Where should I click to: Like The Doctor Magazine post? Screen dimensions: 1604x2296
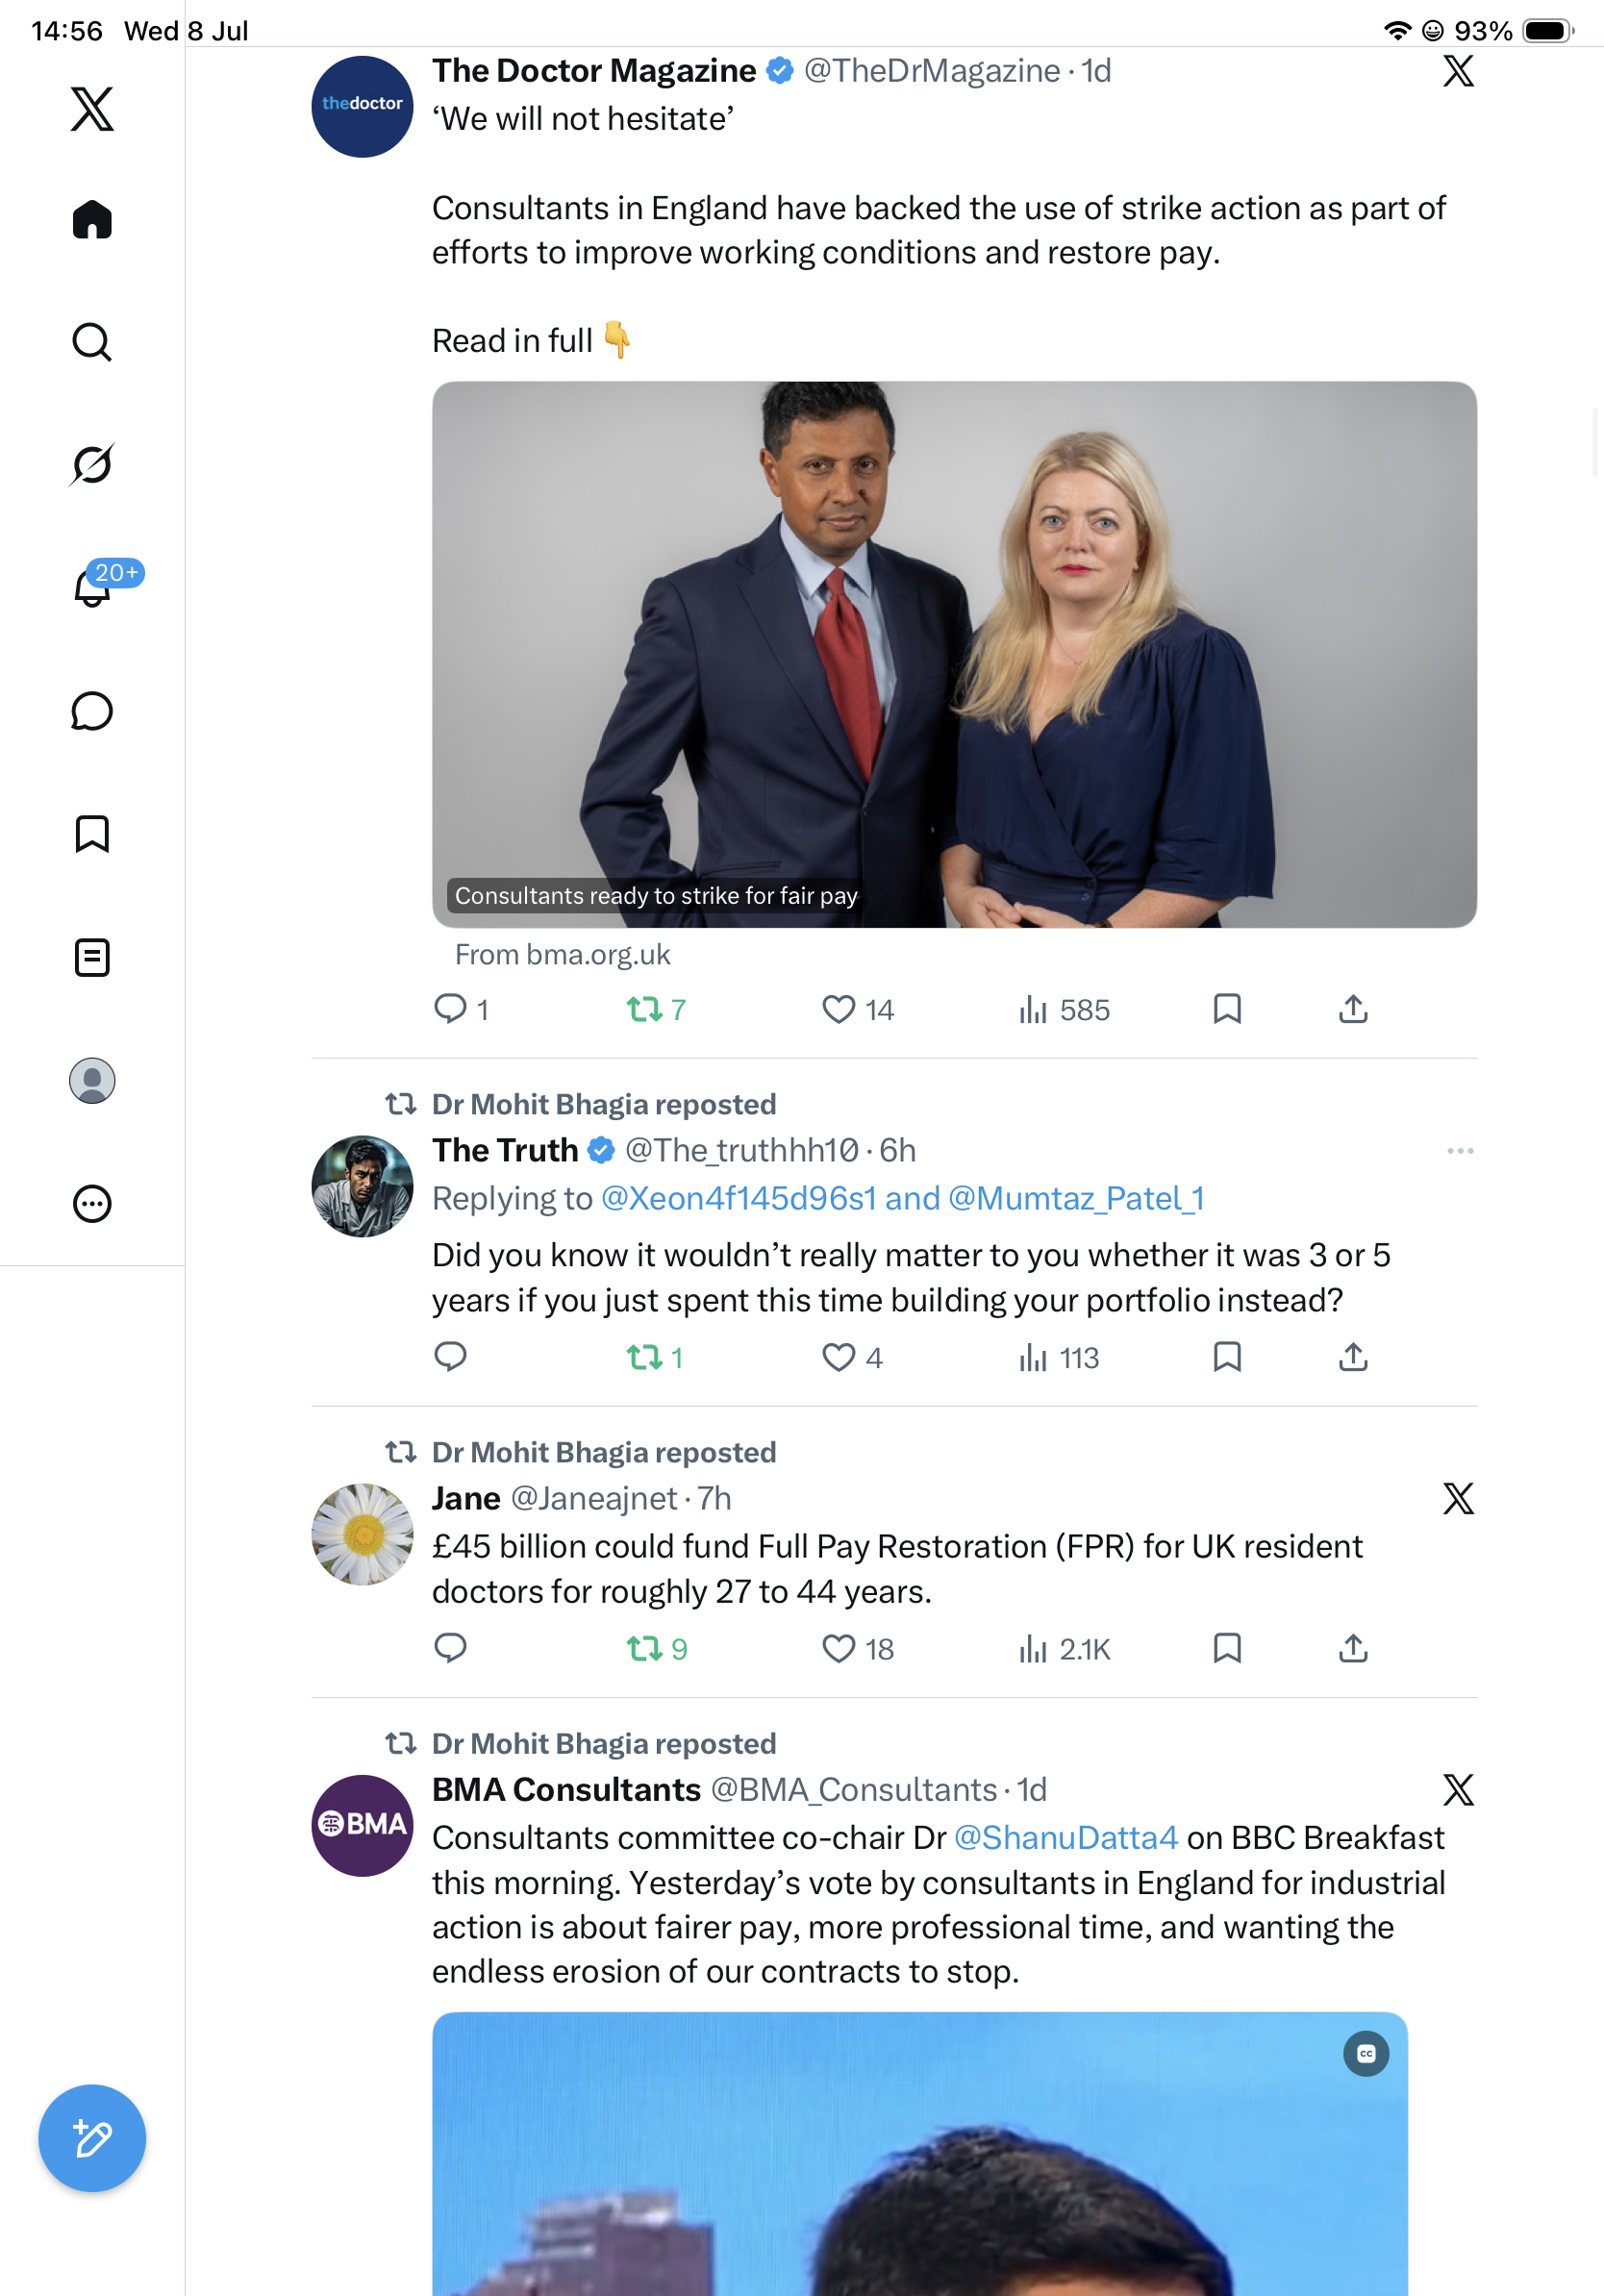coord(857,1010)
